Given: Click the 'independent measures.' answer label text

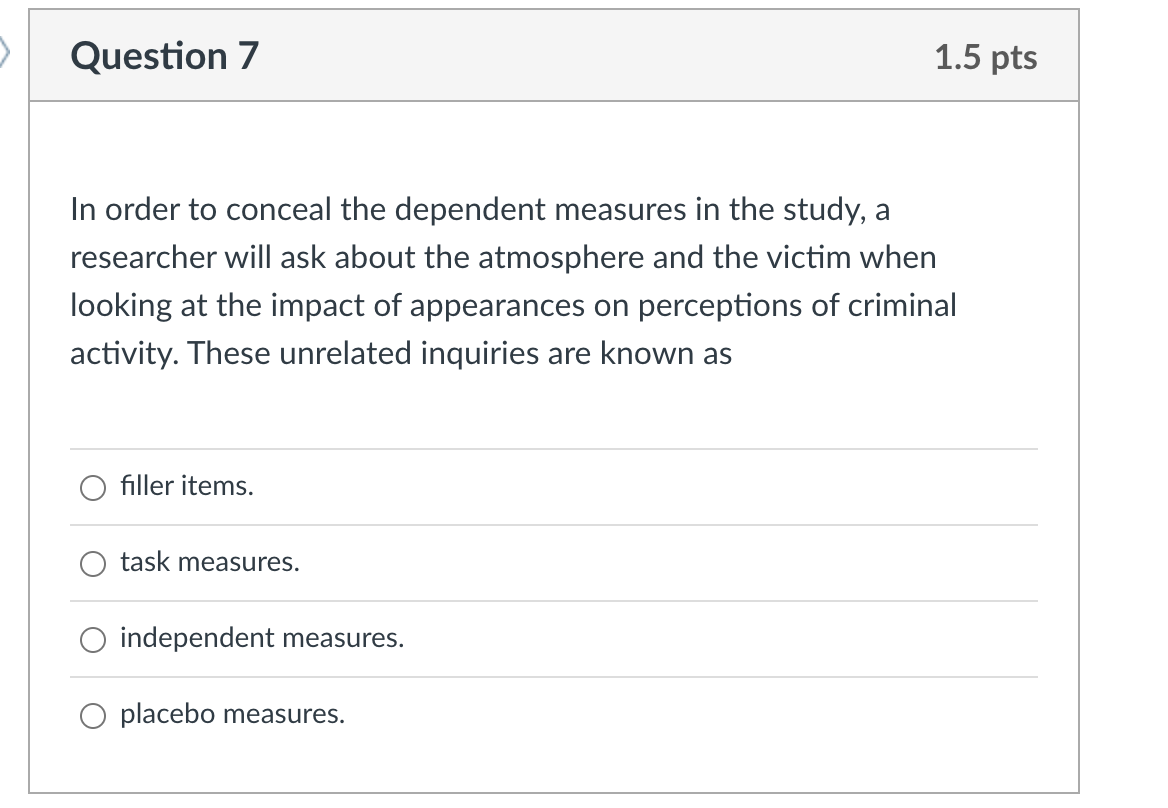Looking at the screenshot, I should click(x=262, y=638).
